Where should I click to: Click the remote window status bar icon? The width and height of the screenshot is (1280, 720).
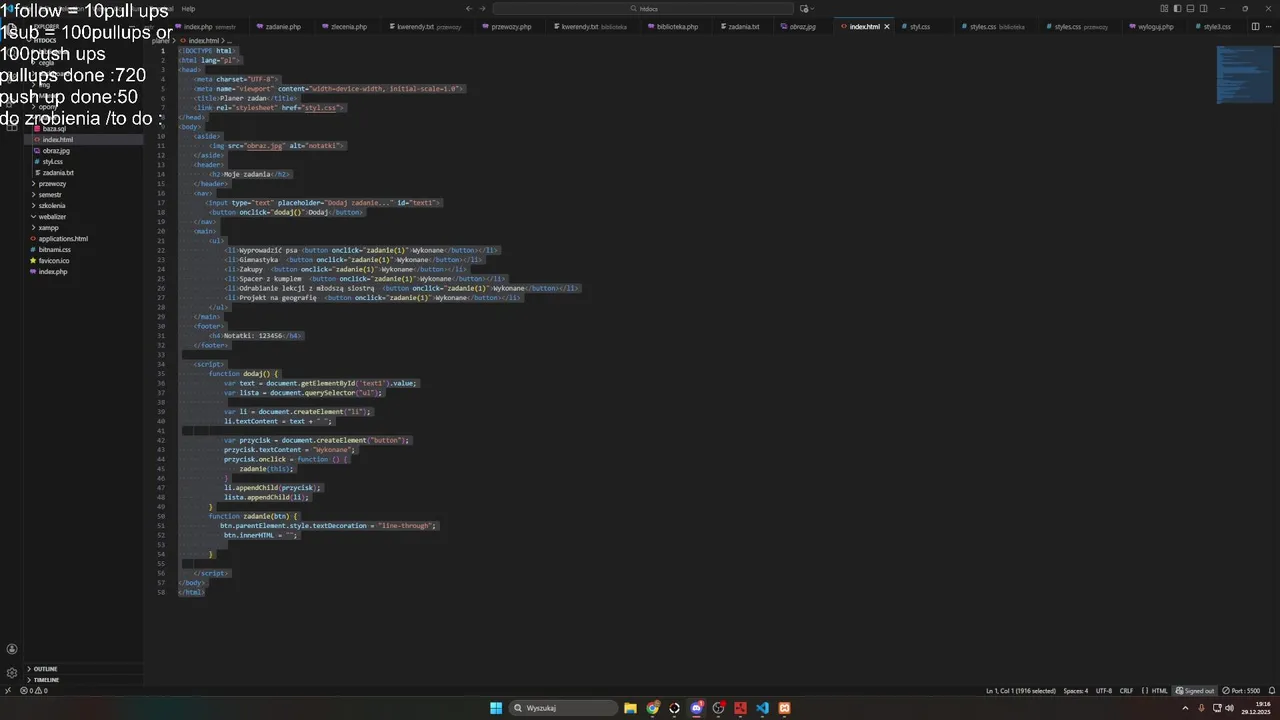pyautogui.click(x=8, y=690)
